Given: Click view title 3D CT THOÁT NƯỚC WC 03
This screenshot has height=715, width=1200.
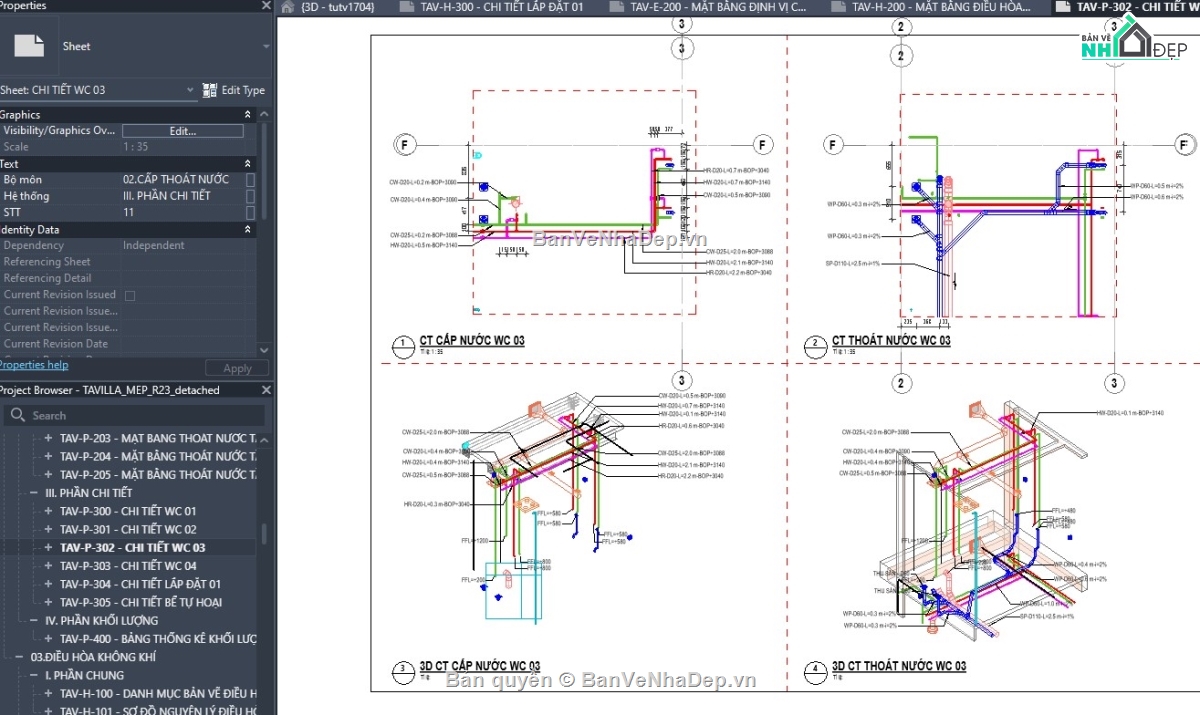Looking at the screenshot, I should pos(899,666).
